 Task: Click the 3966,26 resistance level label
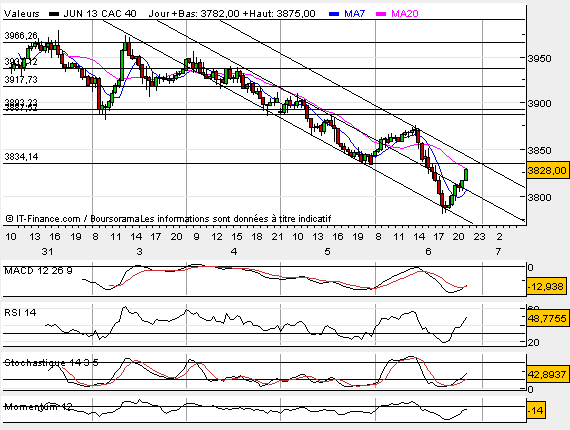coord(21,36)
